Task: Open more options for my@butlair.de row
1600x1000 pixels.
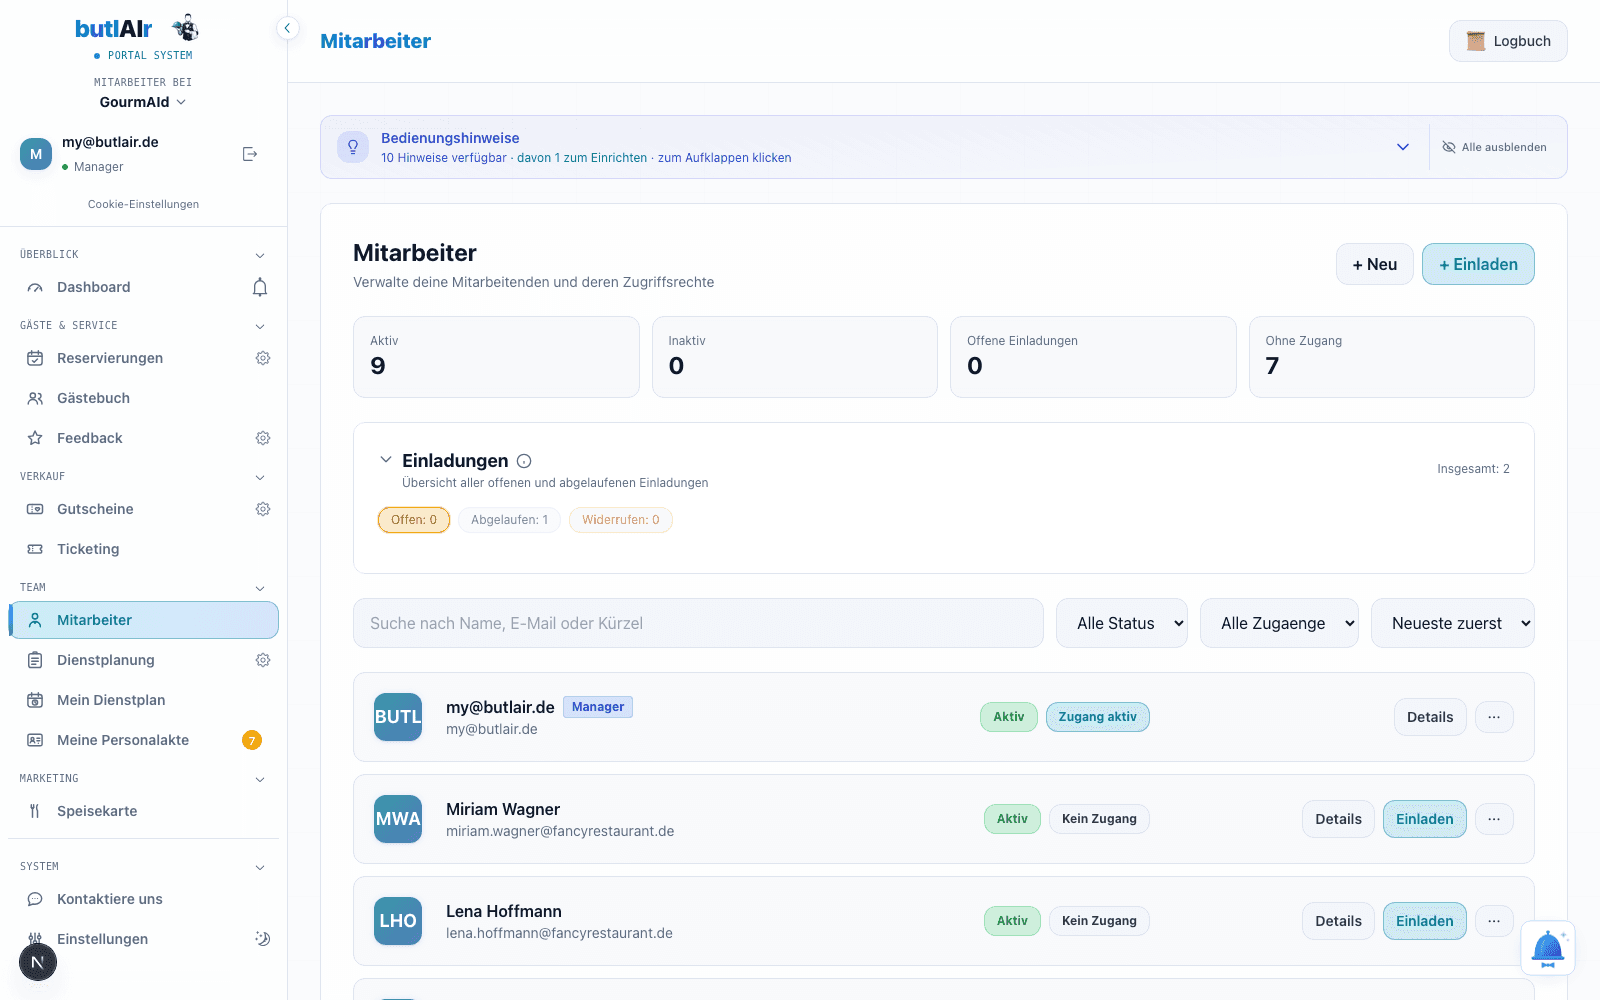Action: pyautogui.click(x=1494, y=717)
